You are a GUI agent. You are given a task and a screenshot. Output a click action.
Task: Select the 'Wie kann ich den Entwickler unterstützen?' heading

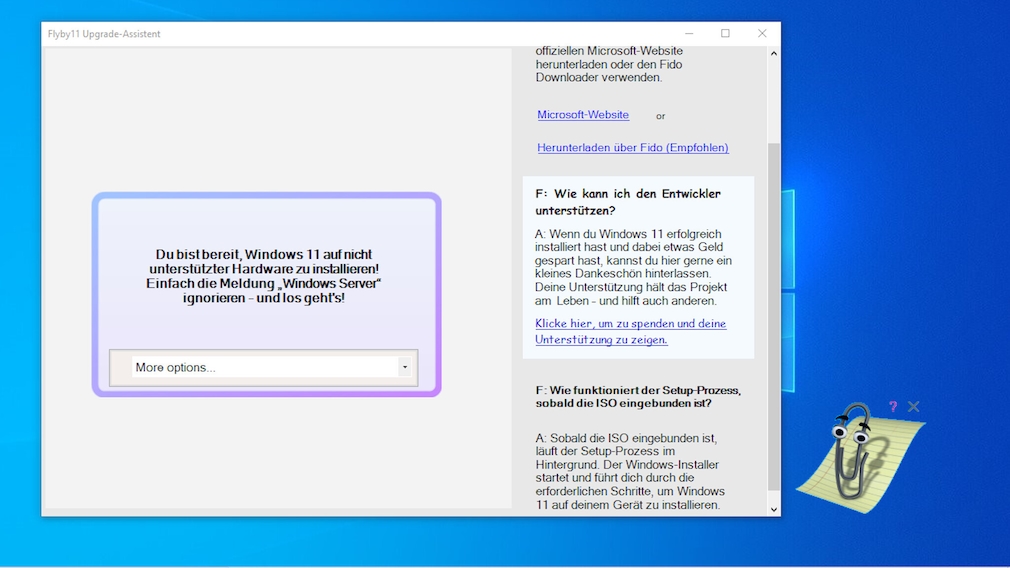click(x=627, y=202)
